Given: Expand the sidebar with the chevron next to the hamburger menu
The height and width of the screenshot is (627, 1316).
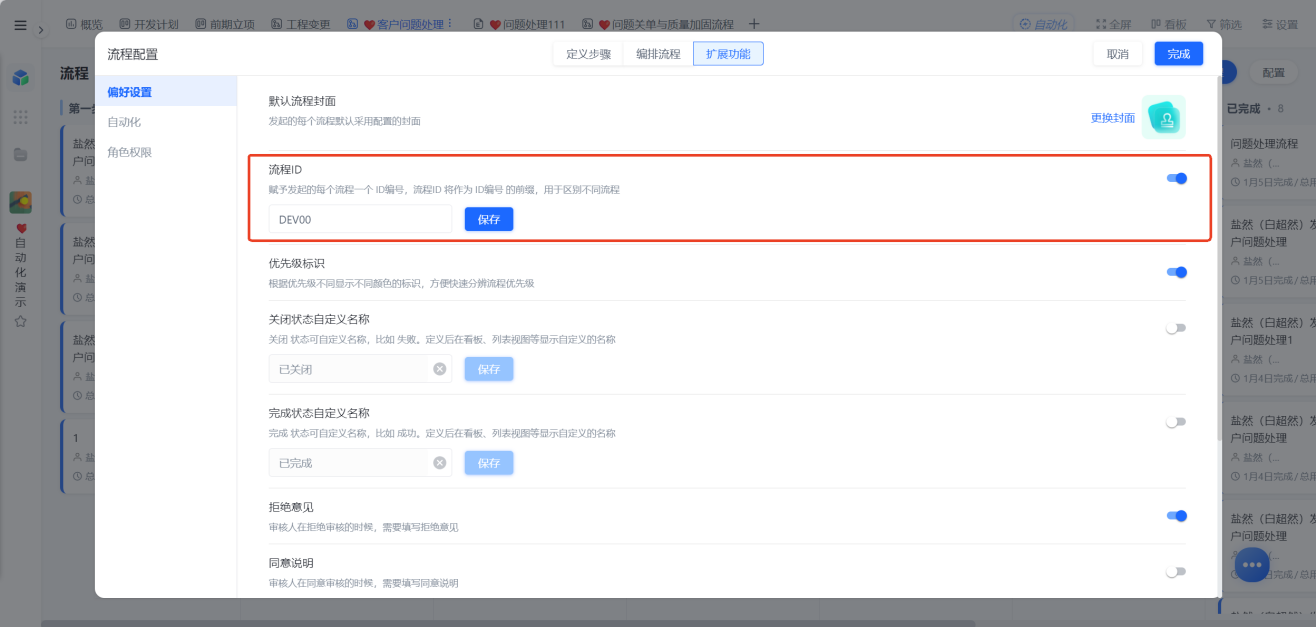Looking at the screenshot, I should point(41,30).
